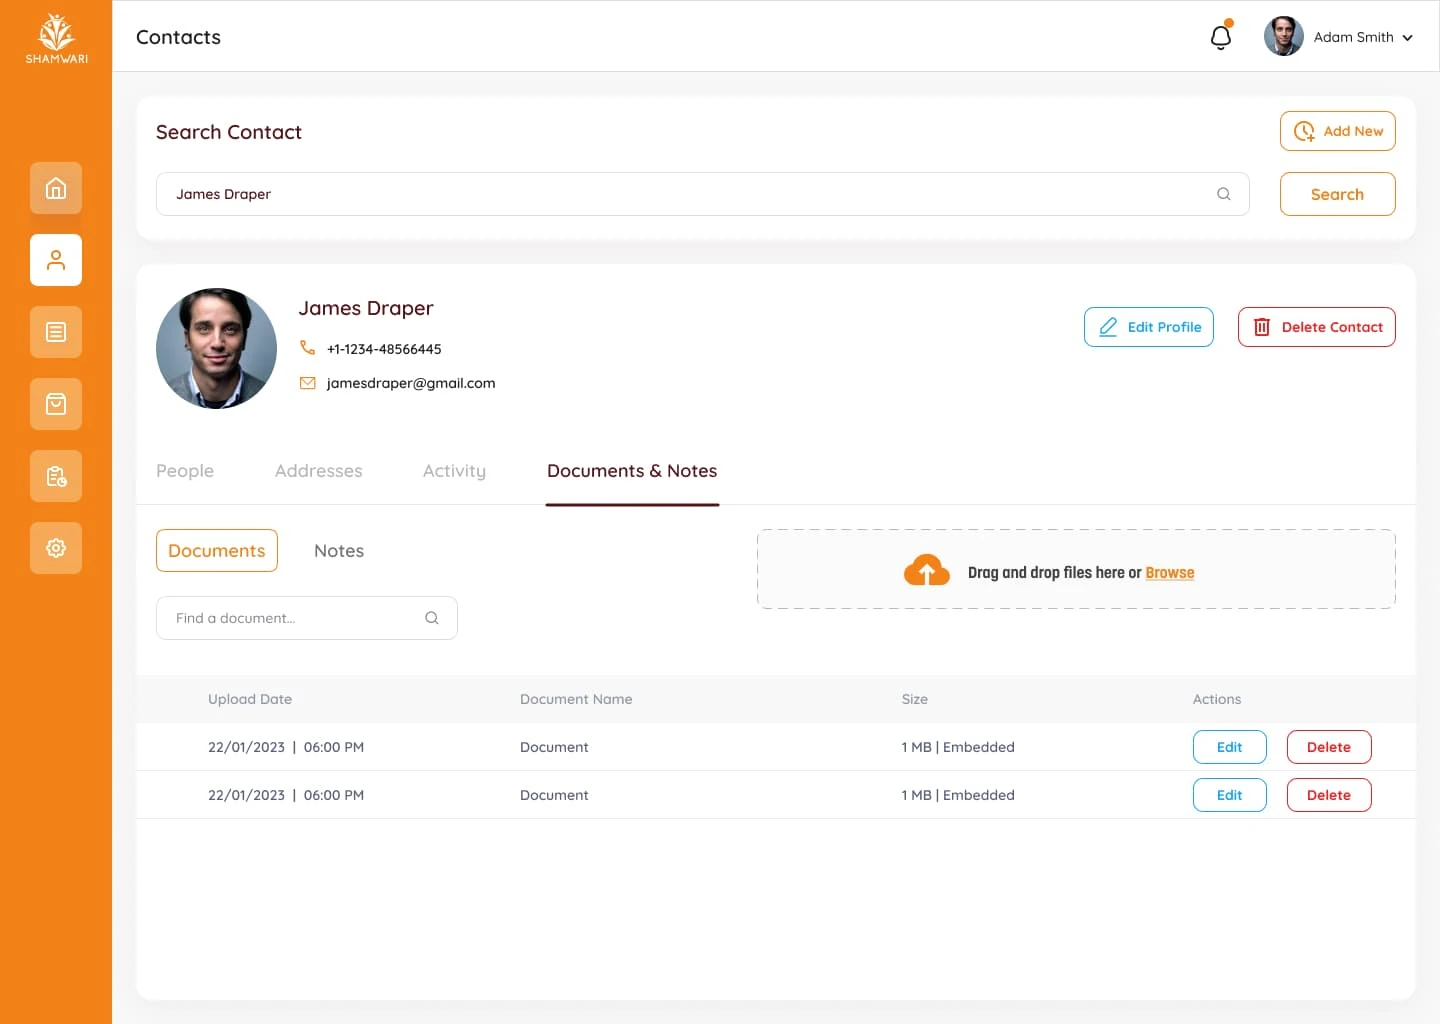Click the Delete Contact button
Screen dimensions: 1440x1024
point(1316,327)
